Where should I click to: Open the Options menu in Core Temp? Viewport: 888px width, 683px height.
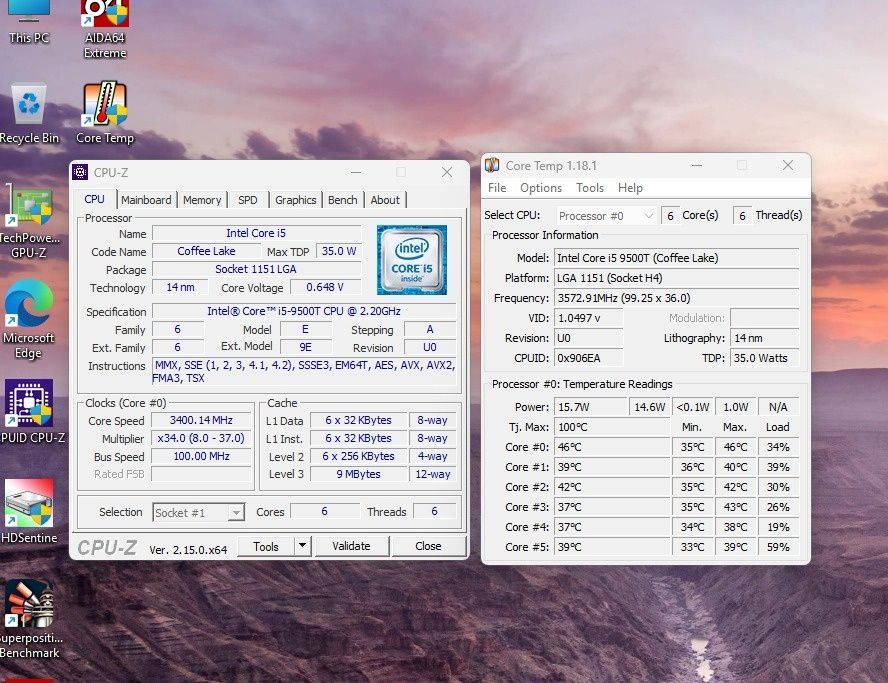(x=541, y=188)
